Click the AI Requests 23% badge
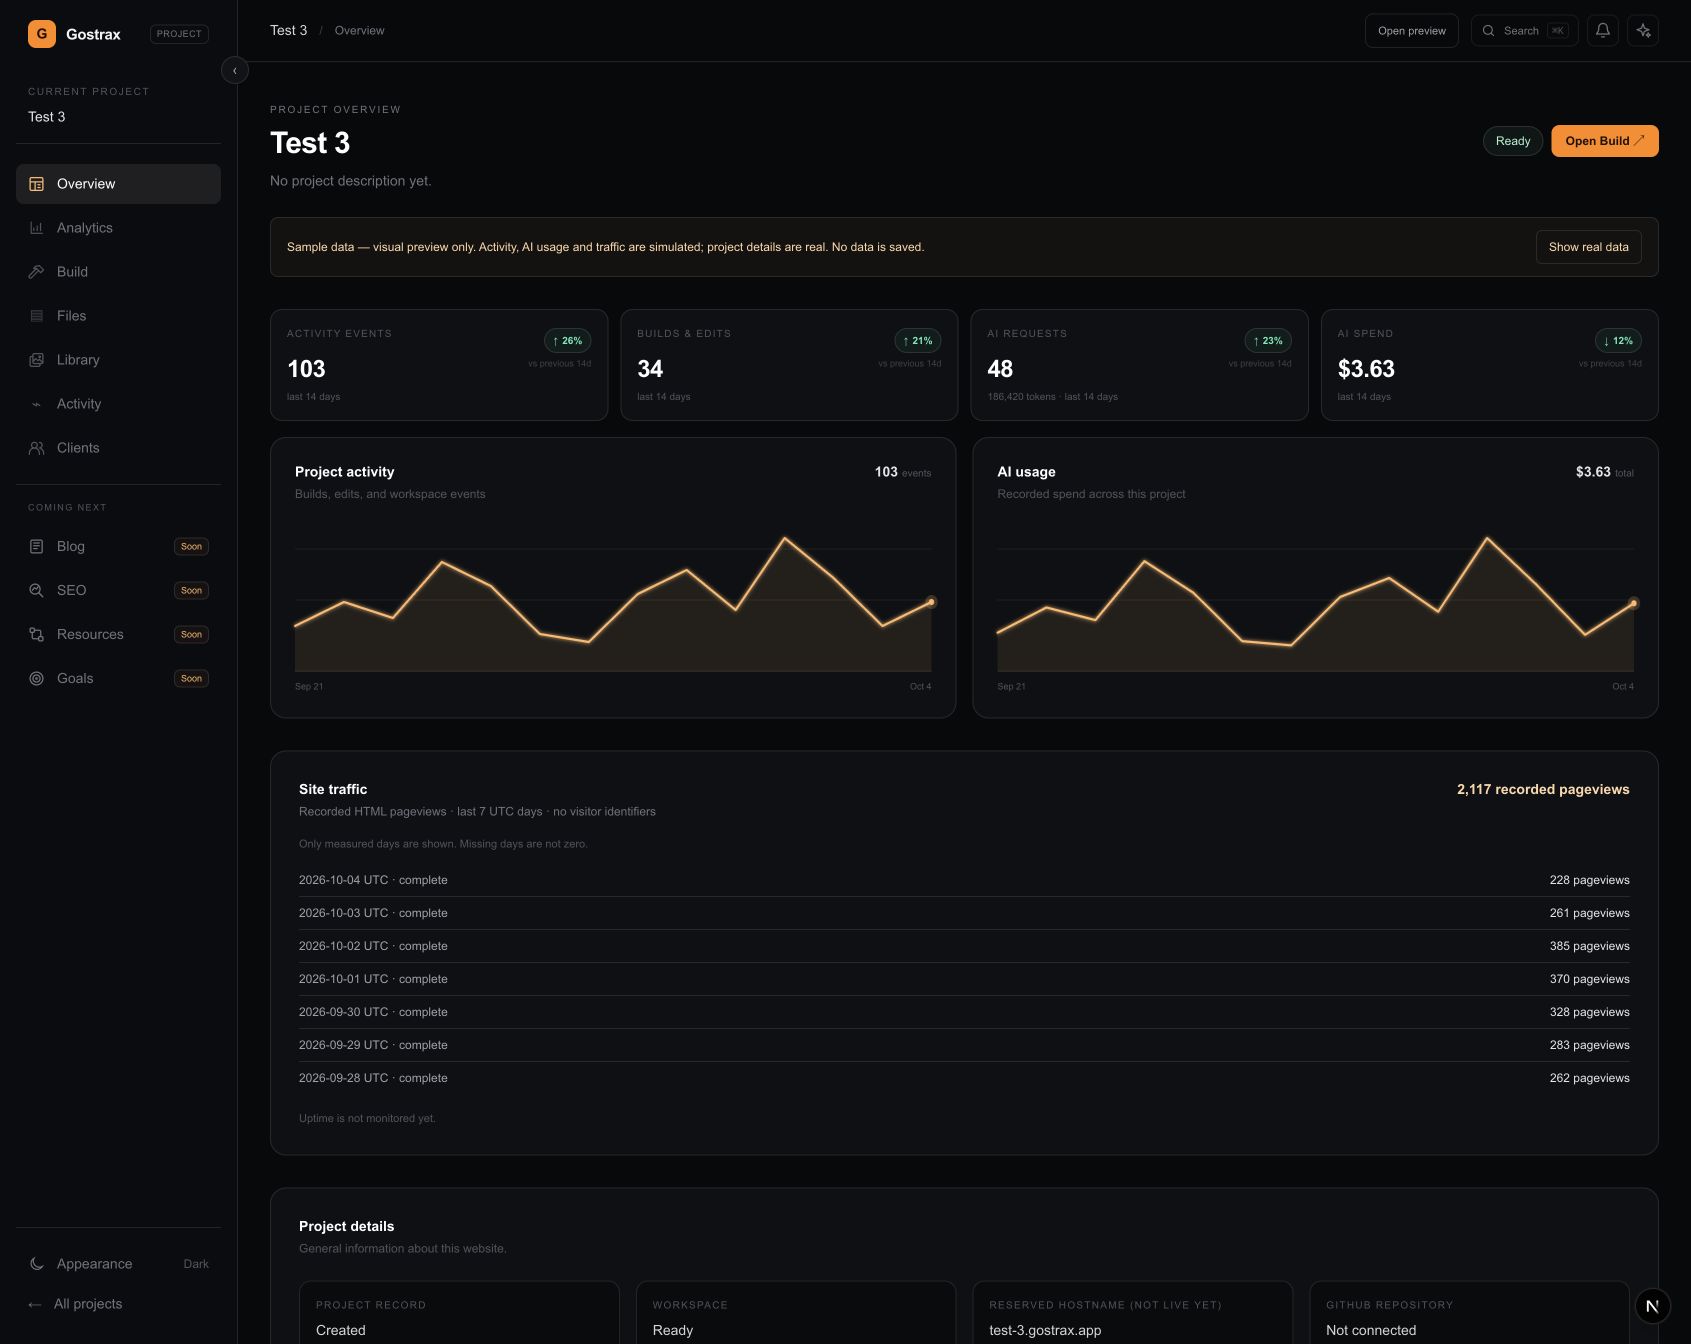Screen dimensions: 1691x1344 [1267, 341]
